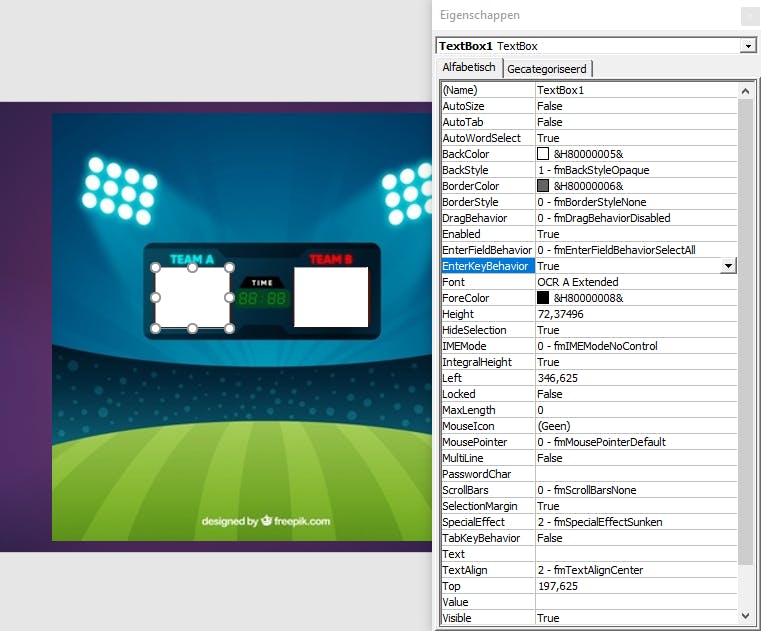Select the PasswordChar property
The image size is (761, 631).
[488, 475]
